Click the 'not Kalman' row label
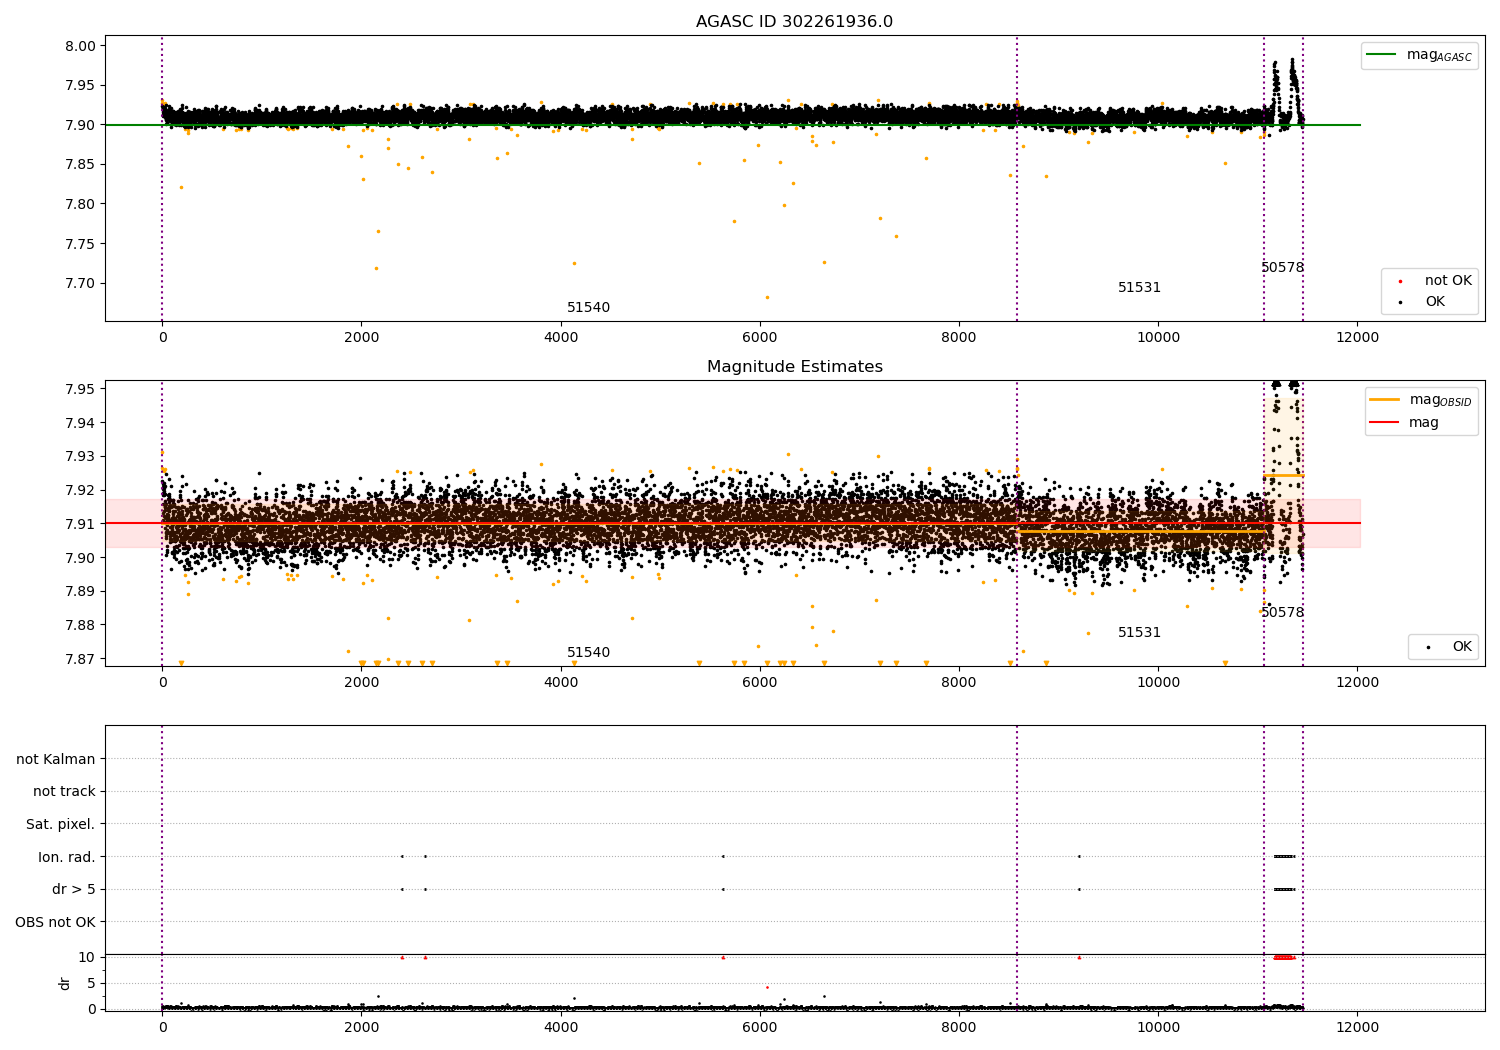 click(56, 759)
